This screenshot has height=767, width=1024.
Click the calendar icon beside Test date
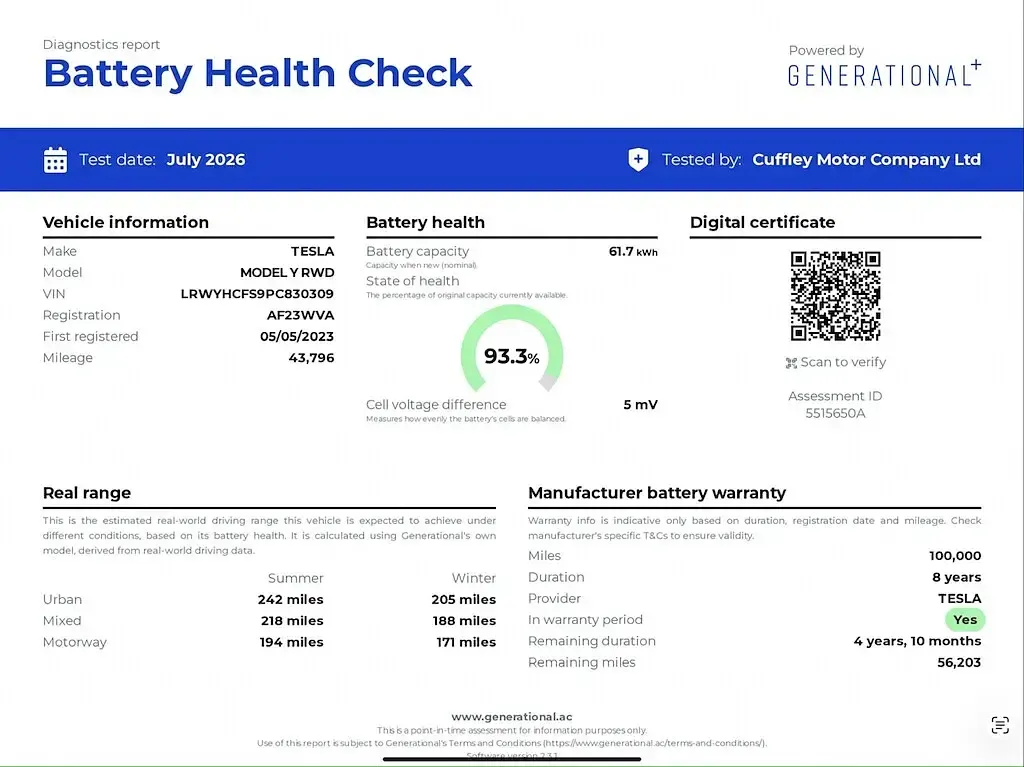click(55, 160)
